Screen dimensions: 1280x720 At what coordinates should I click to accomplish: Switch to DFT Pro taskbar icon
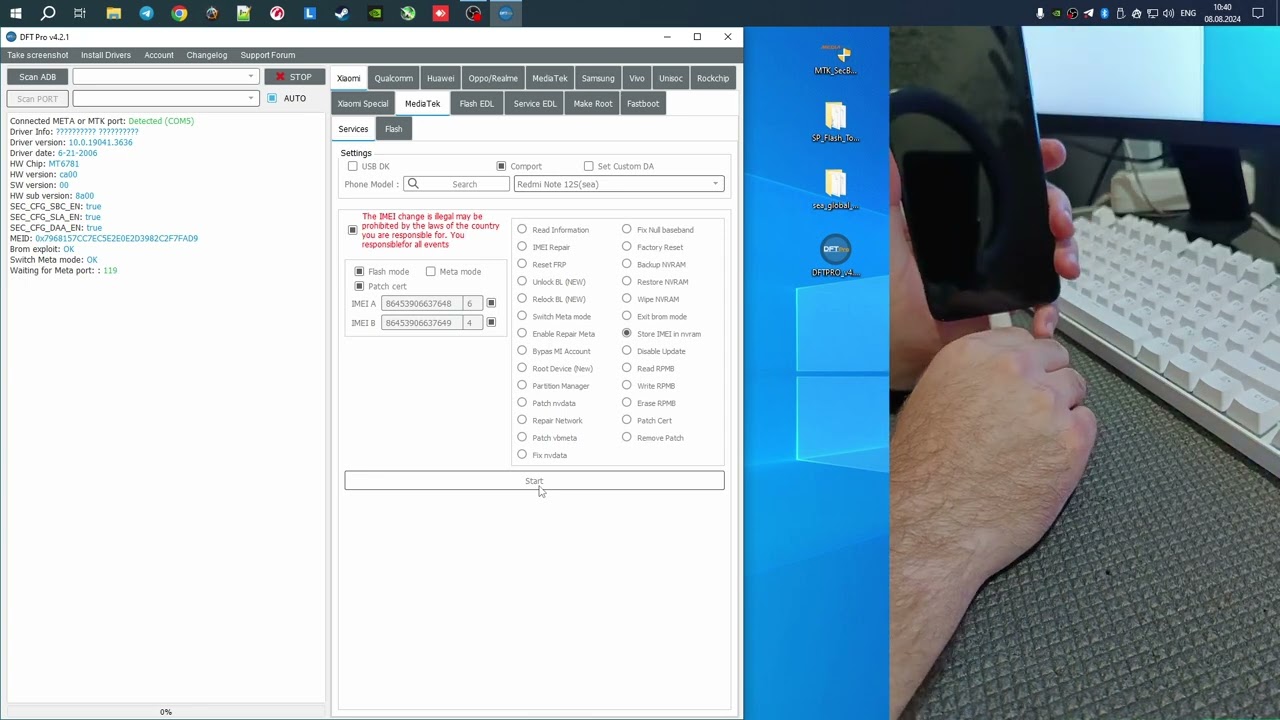[x=506, y=13]
